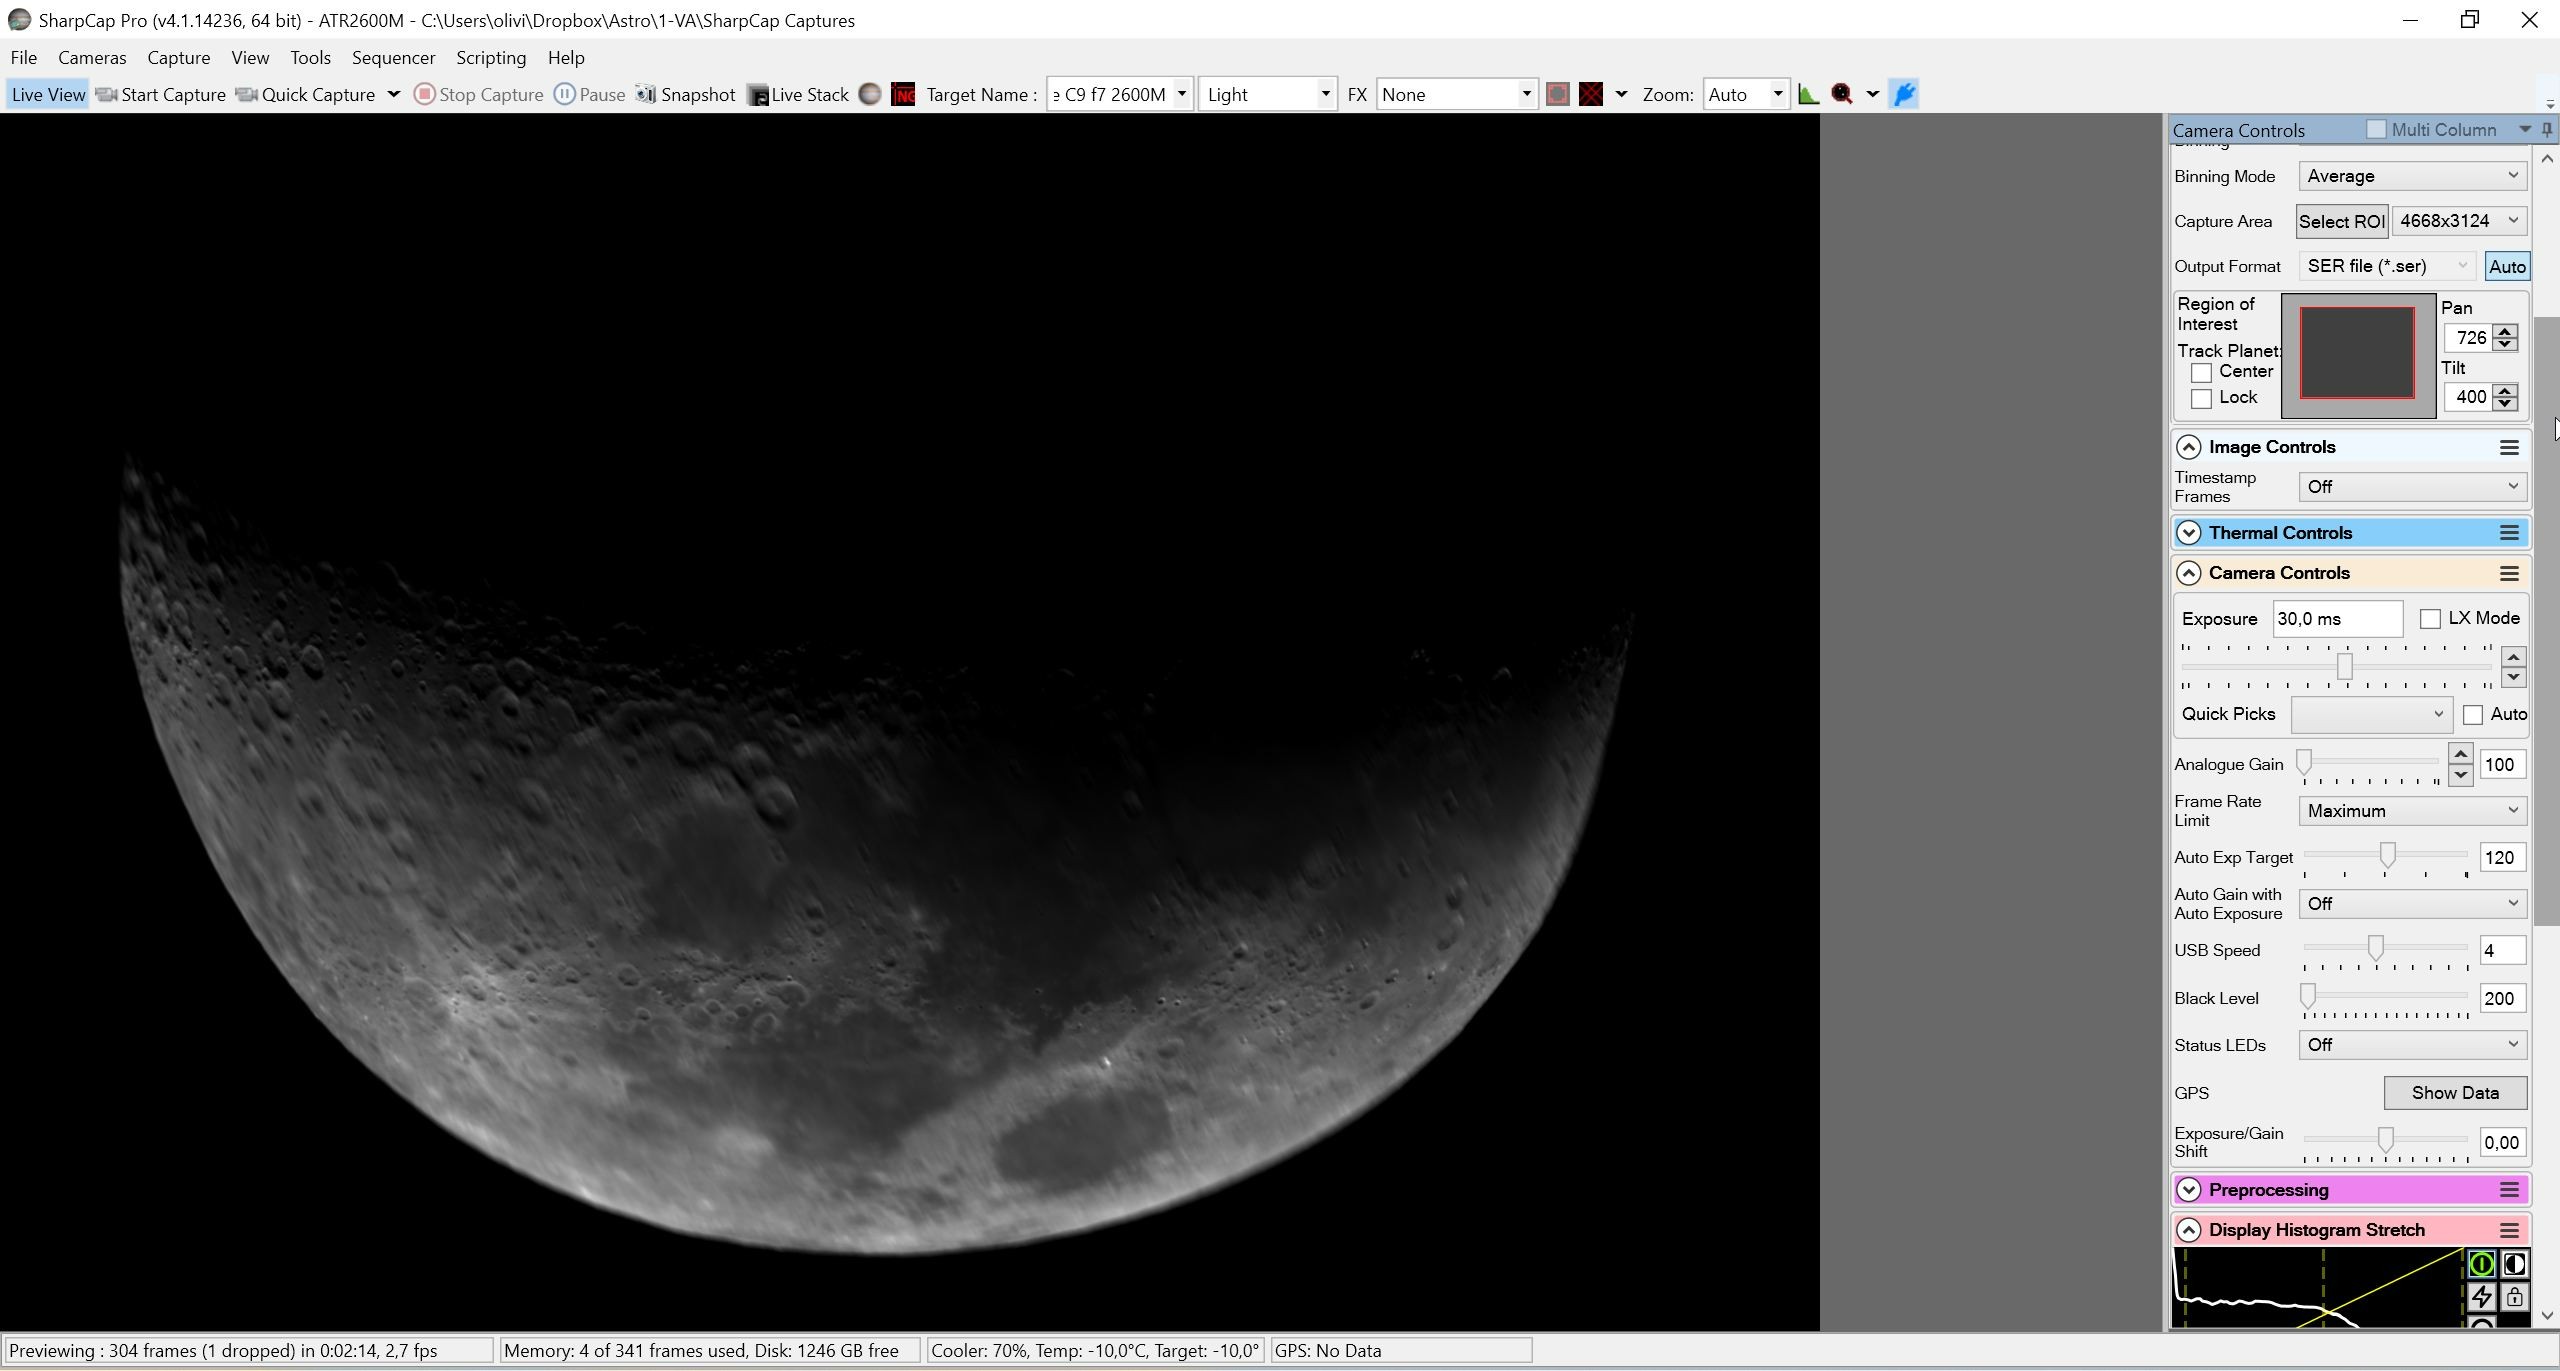The width and height of the screenshot is (2560, 1371).
Task: Check the Track Planet Center box
Action: tap(2201, 372)
